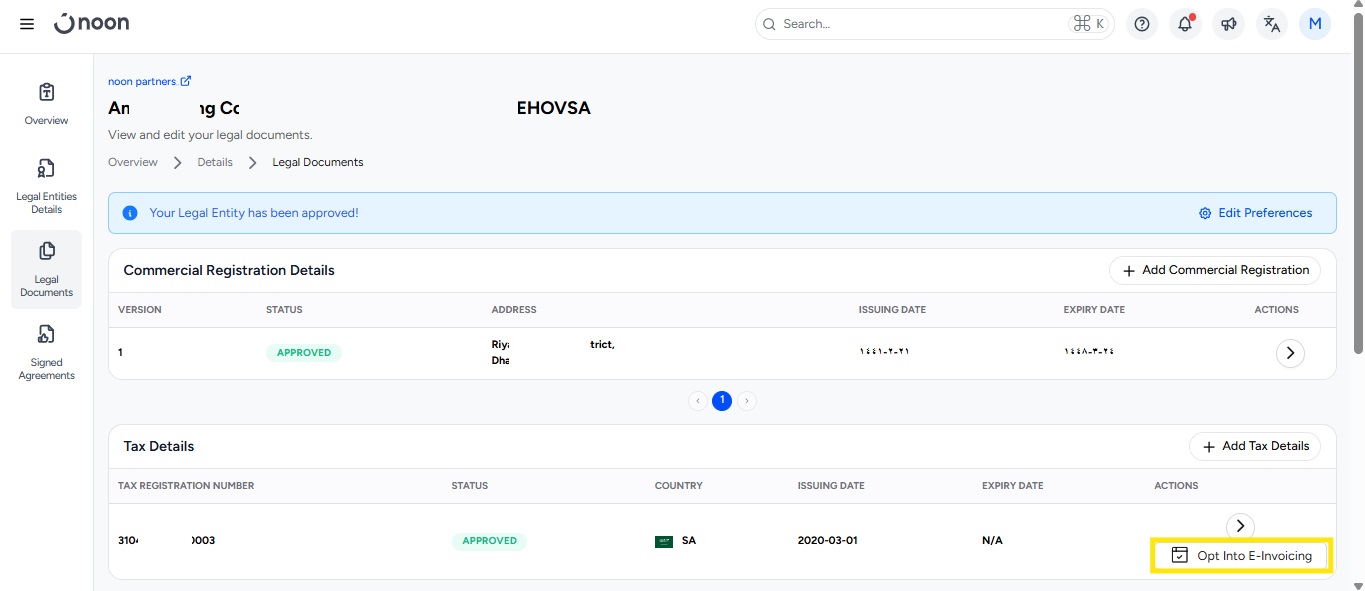Click Add Tax Details button

point(1254,446)
